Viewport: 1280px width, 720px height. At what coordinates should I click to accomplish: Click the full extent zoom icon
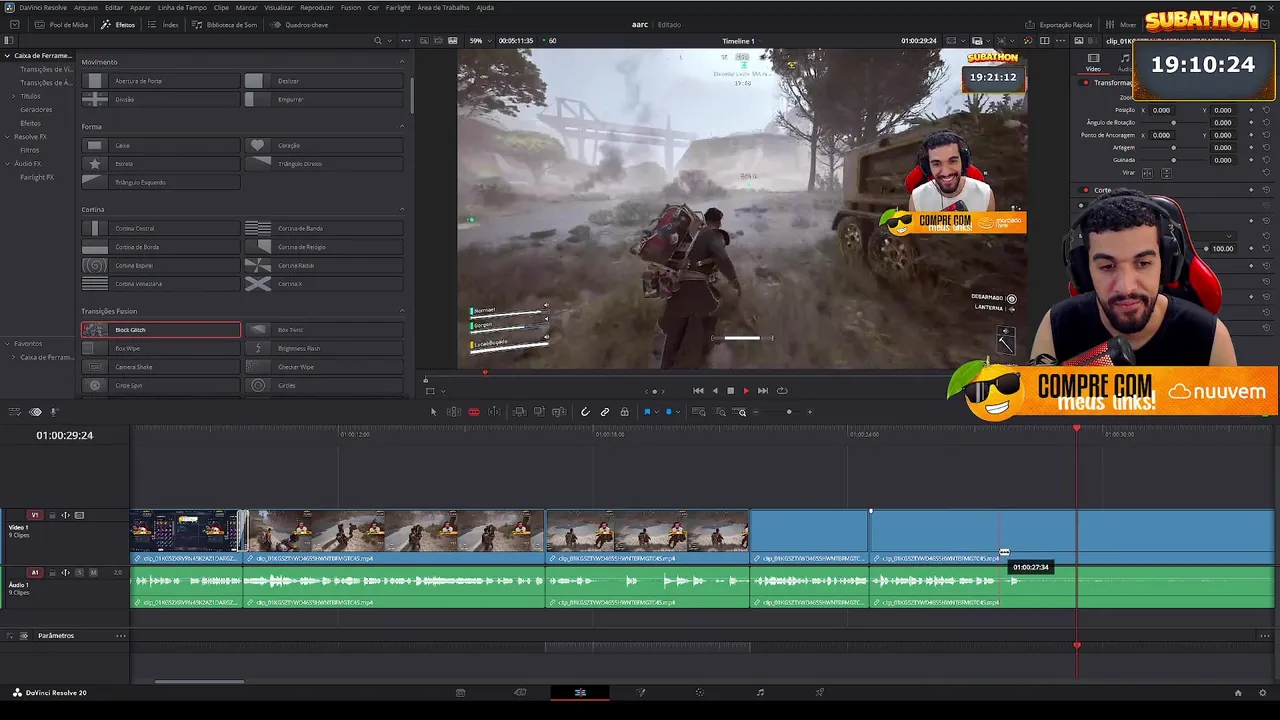tap(700, 412)
